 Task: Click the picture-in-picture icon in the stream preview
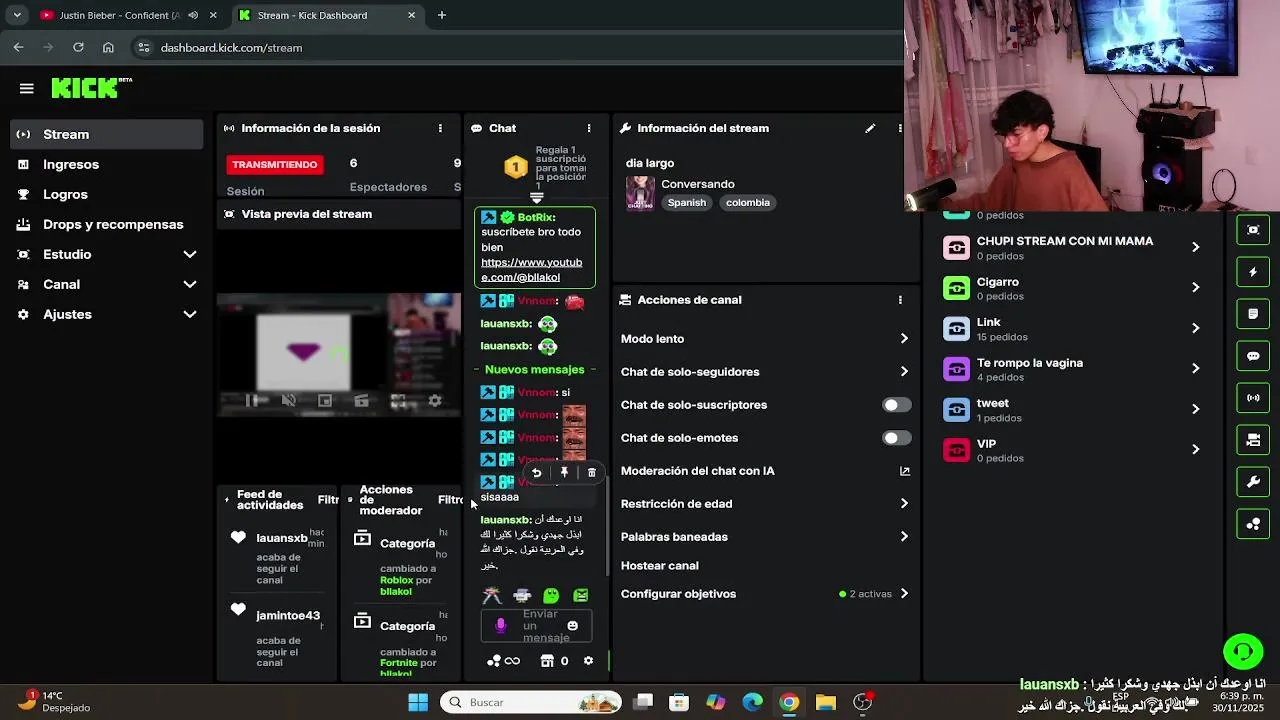(325, 401)
